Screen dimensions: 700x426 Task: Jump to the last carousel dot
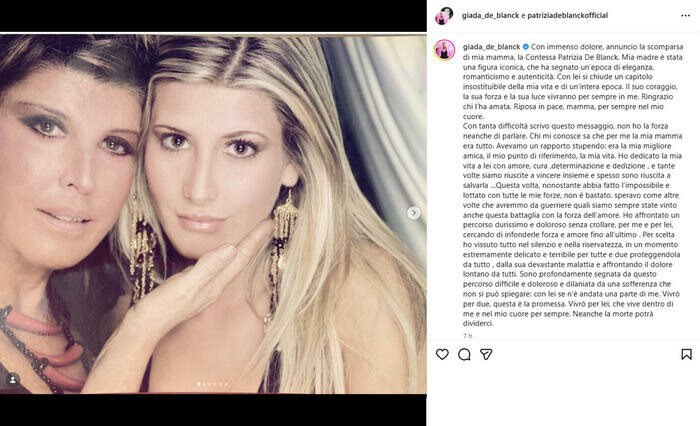click(226, 384)
